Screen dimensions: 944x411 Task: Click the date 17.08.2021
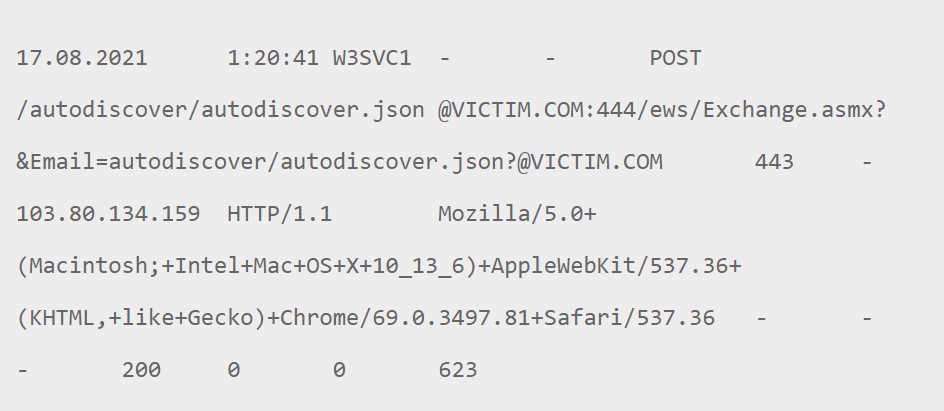coord(82,58)
